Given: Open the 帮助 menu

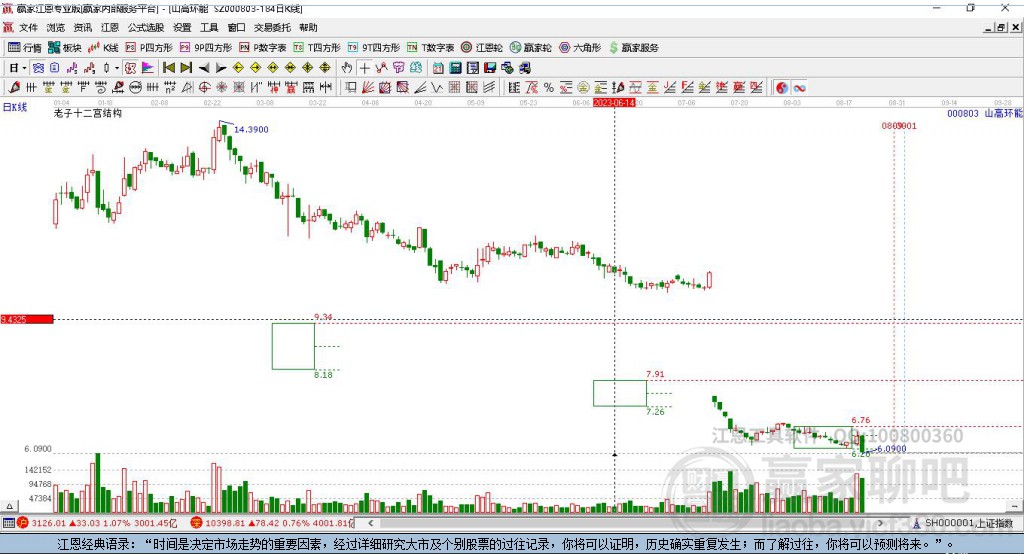Looking at the screenshot, I should 308,27.
